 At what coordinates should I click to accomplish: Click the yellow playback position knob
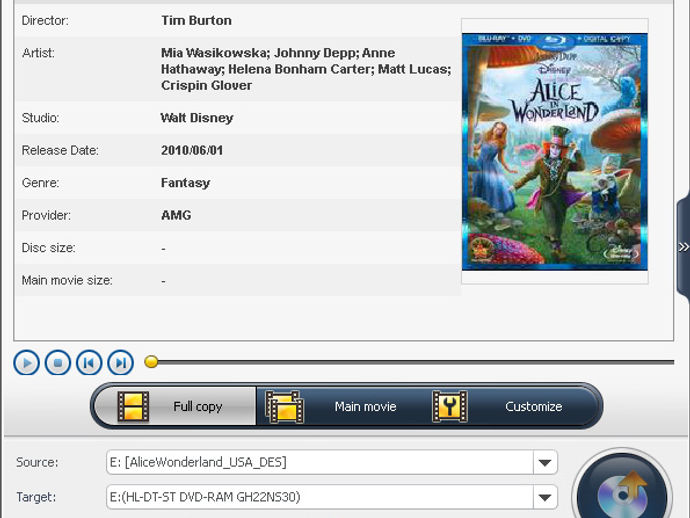click(x=151, y=362)
